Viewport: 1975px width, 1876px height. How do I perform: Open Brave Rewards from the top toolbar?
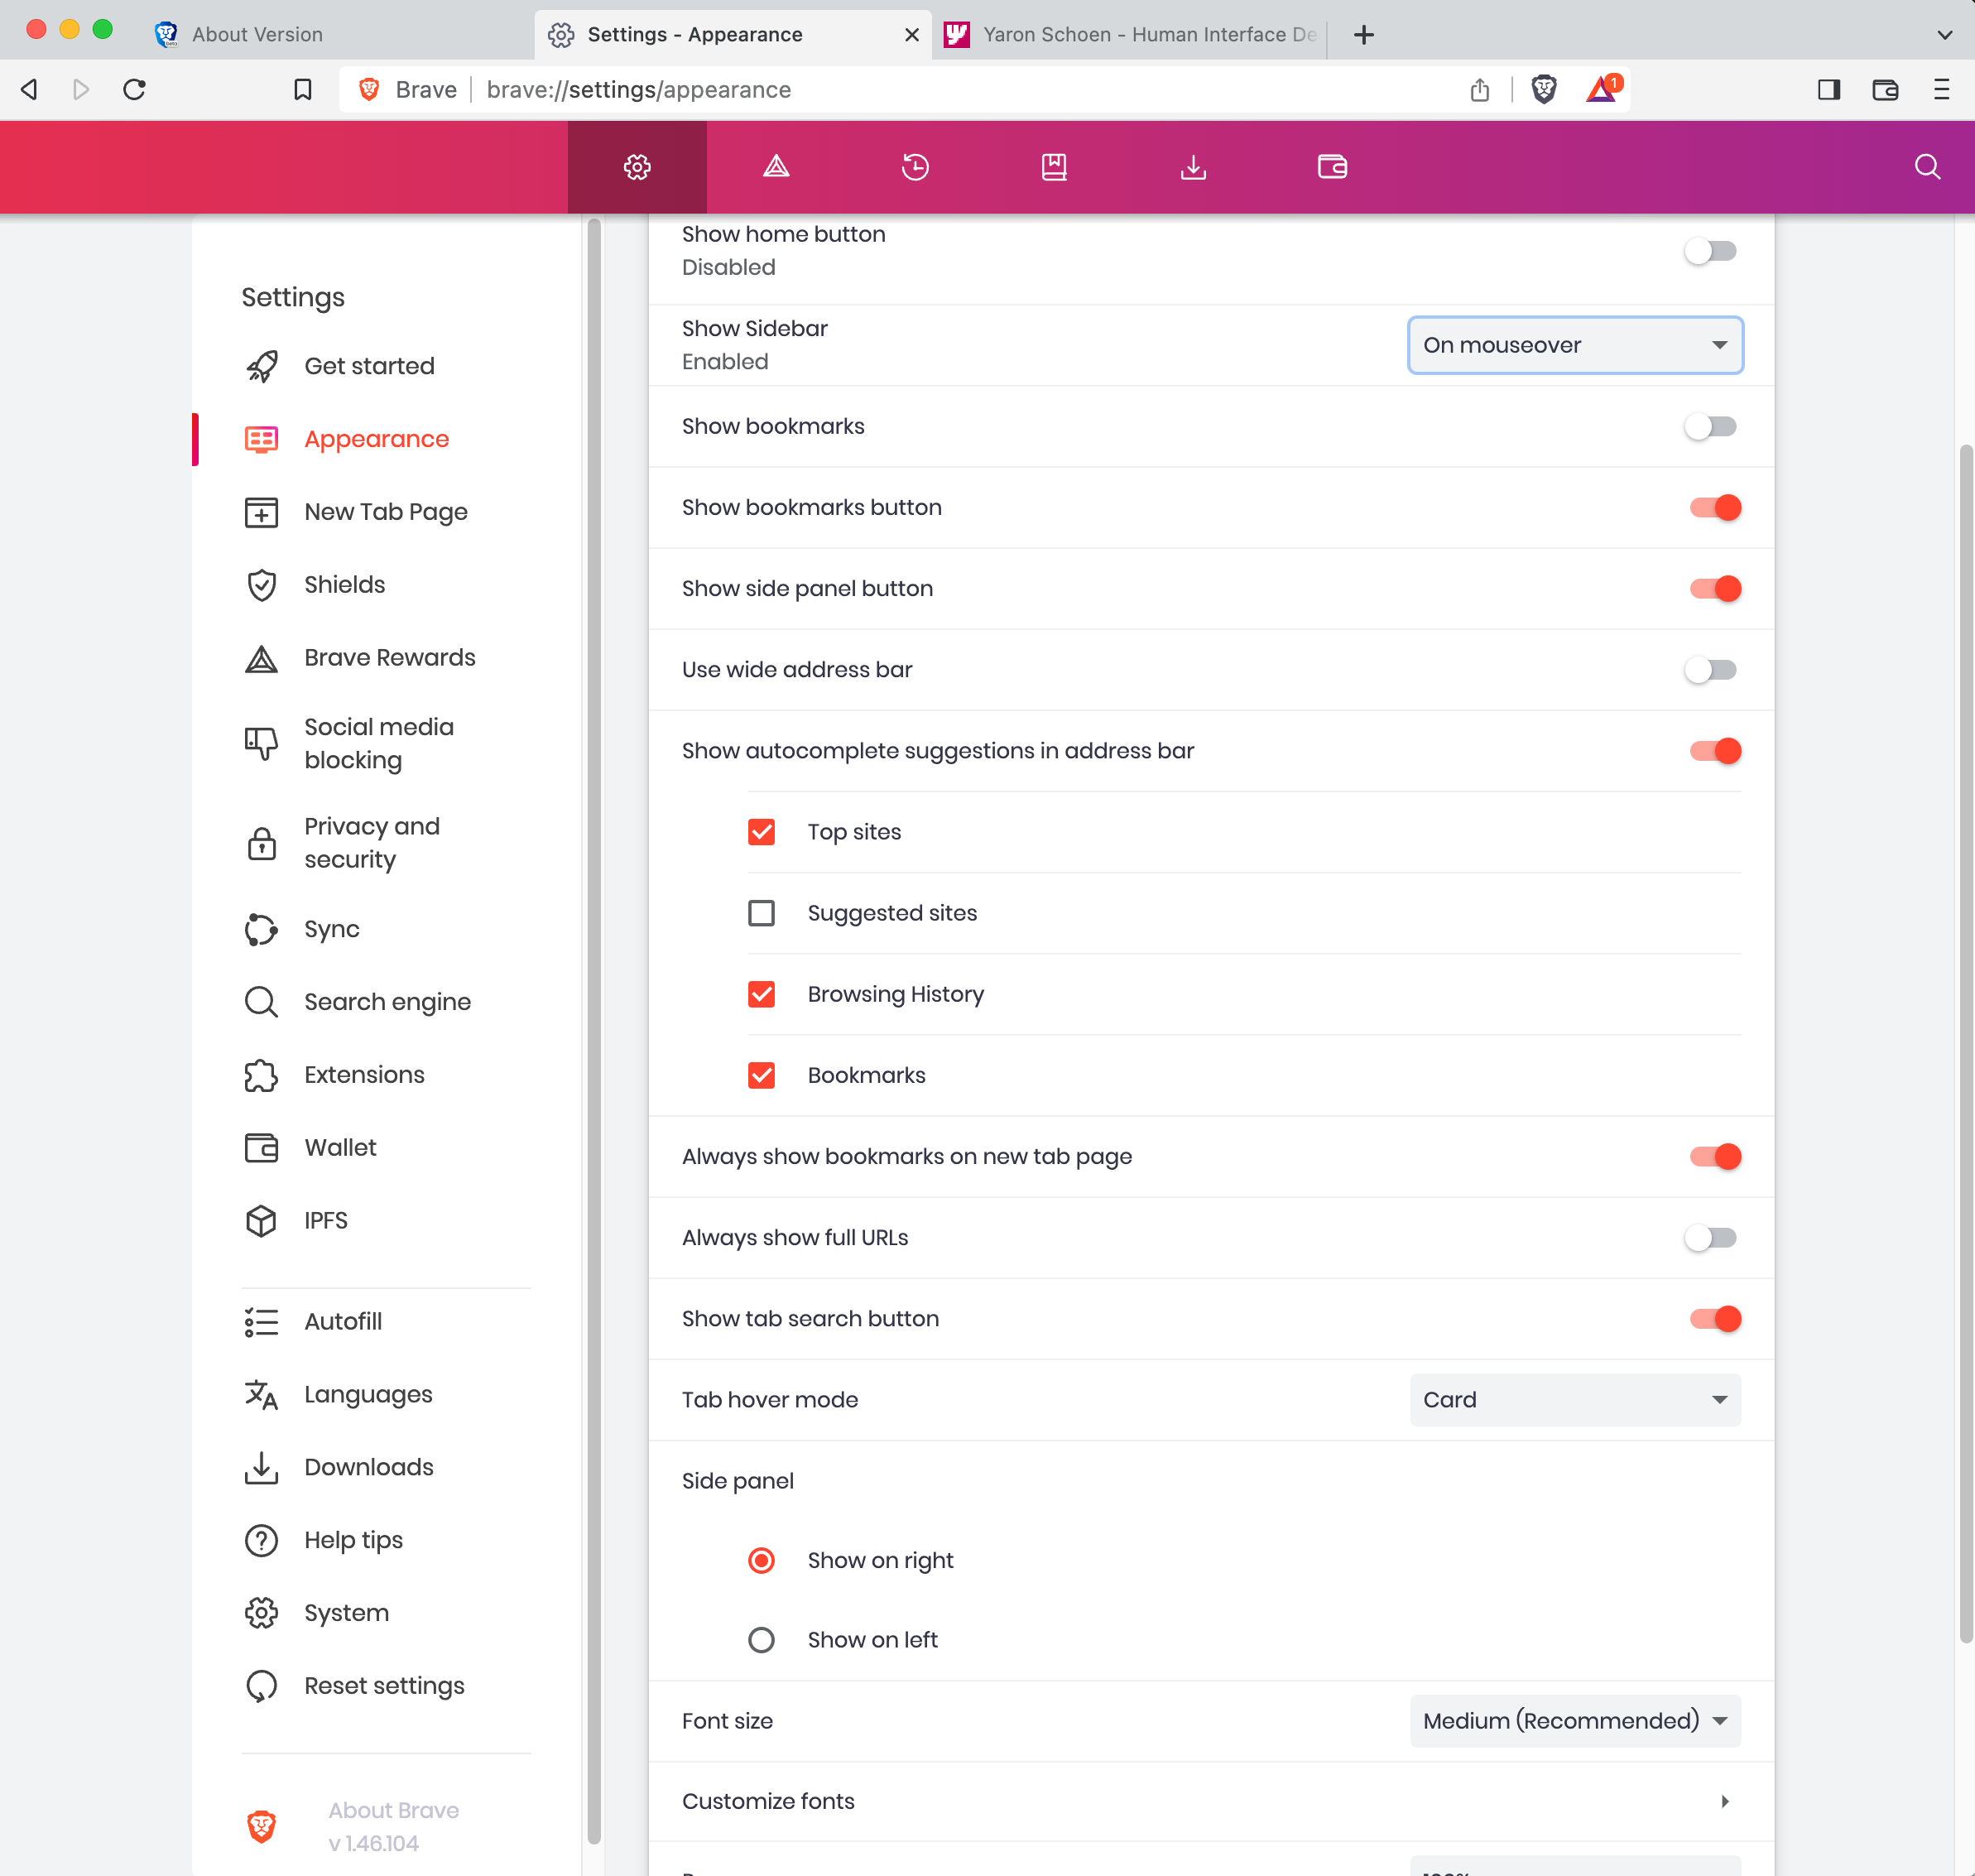[775, 167]
